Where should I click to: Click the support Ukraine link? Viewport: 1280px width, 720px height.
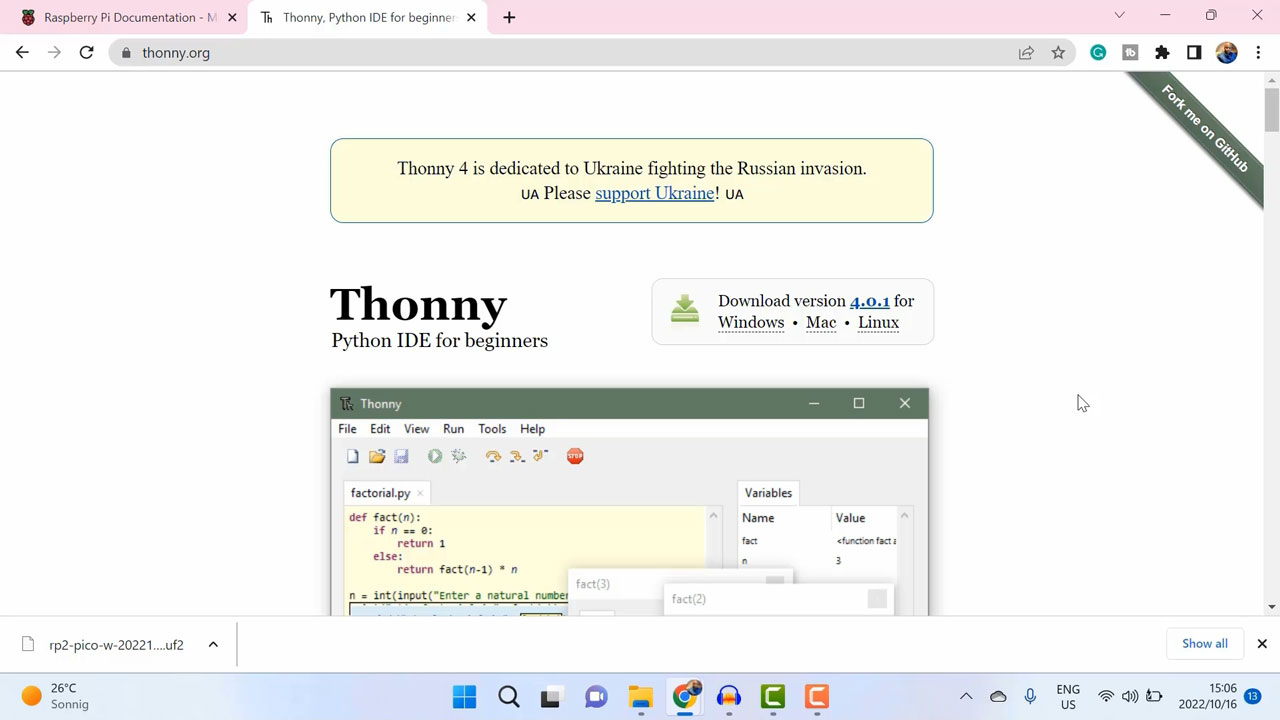pyautogui.click(x=655, y=193)
